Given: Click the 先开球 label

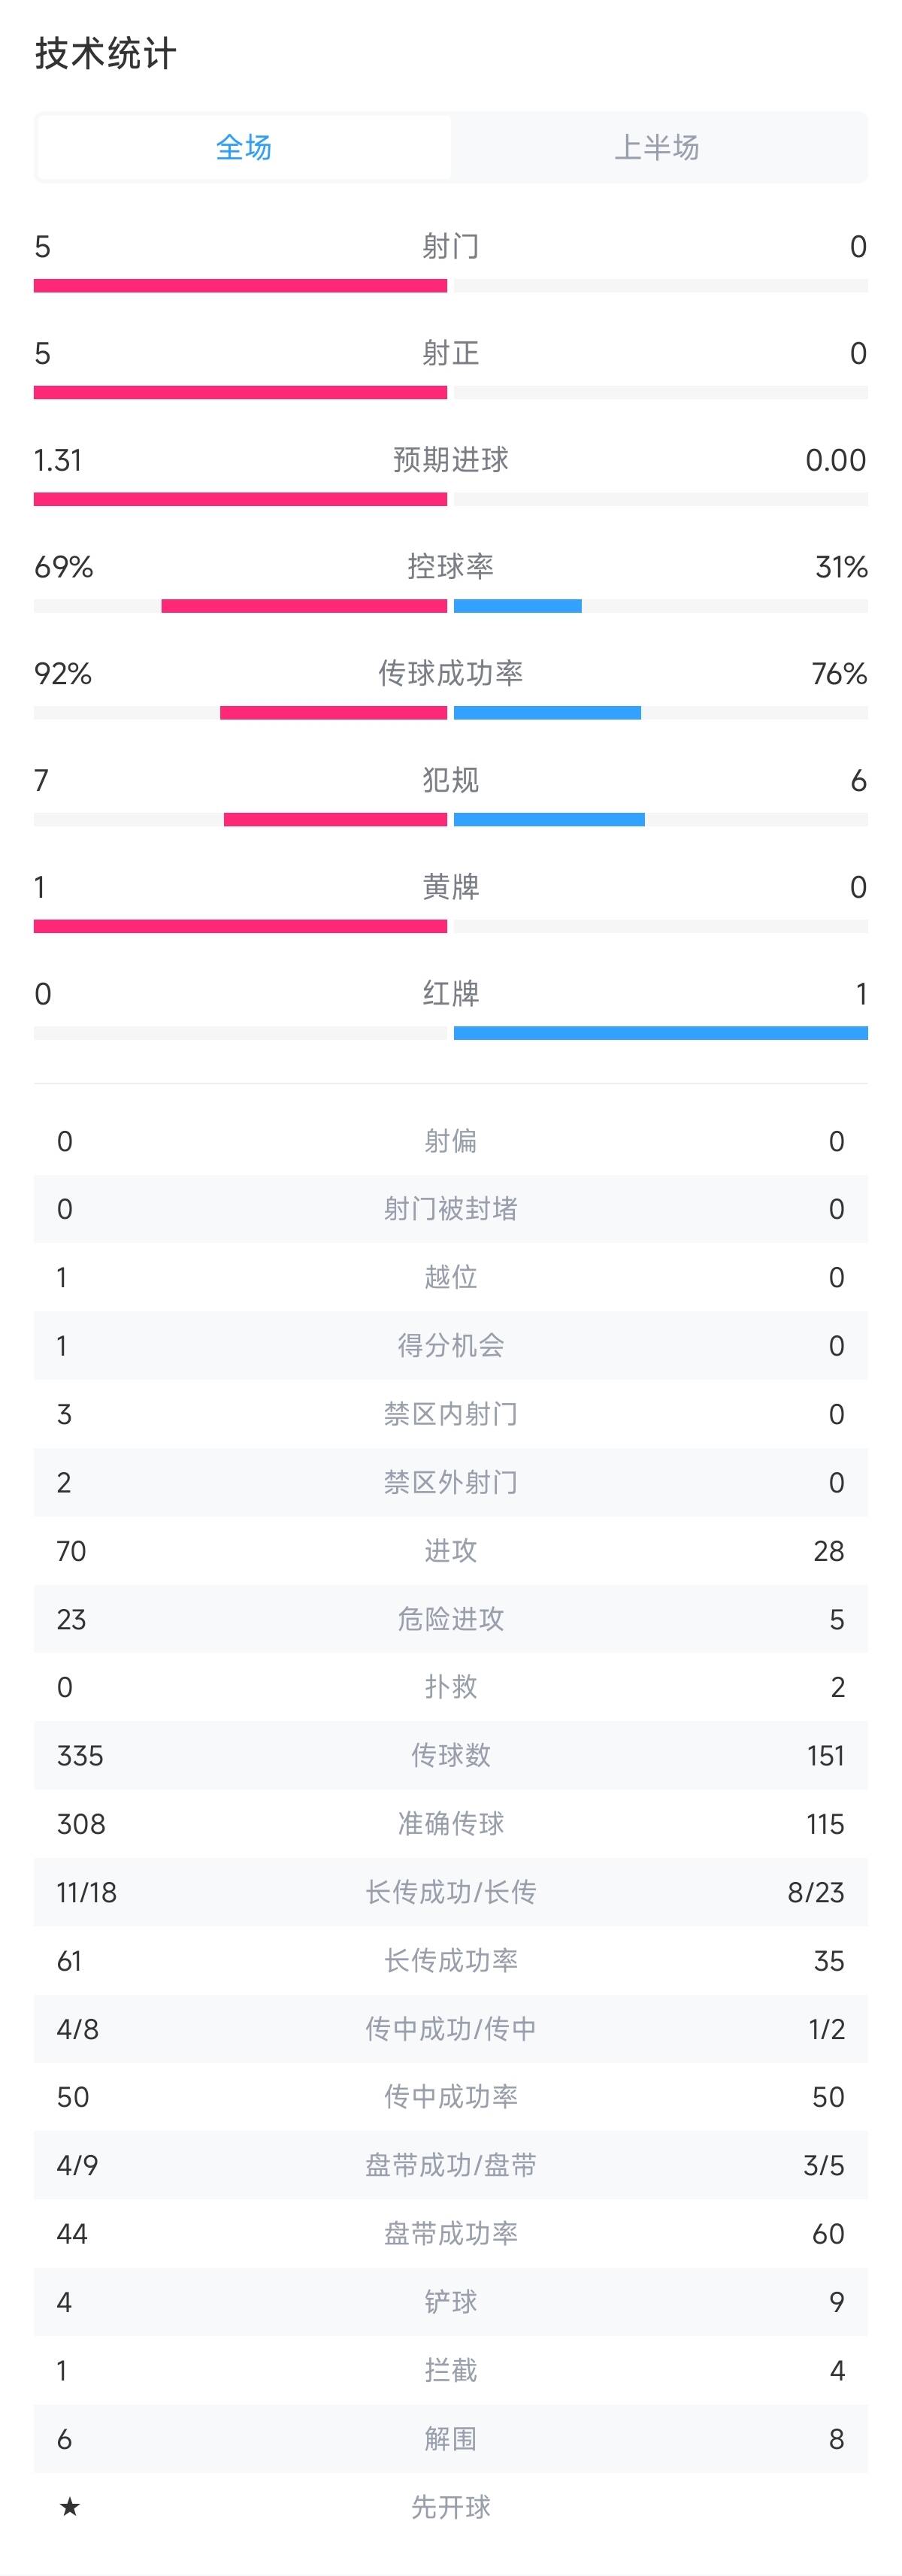Looking at the screenshot, I should (x=450, y=2507).
